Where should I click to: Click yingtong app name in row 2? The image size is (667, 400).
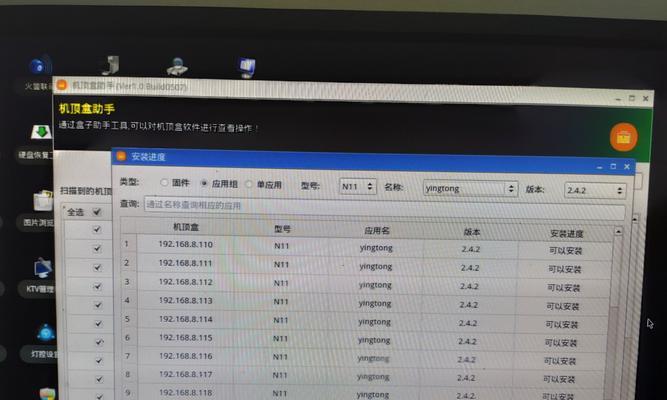tap(376, 267)
